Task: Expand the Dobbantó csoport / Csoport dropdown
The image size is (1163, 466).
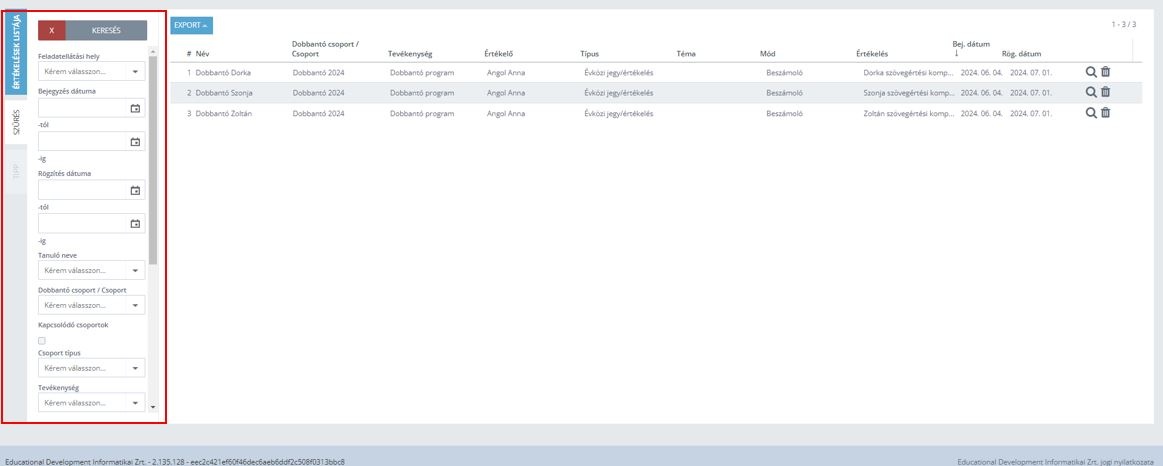Action: 92,305
